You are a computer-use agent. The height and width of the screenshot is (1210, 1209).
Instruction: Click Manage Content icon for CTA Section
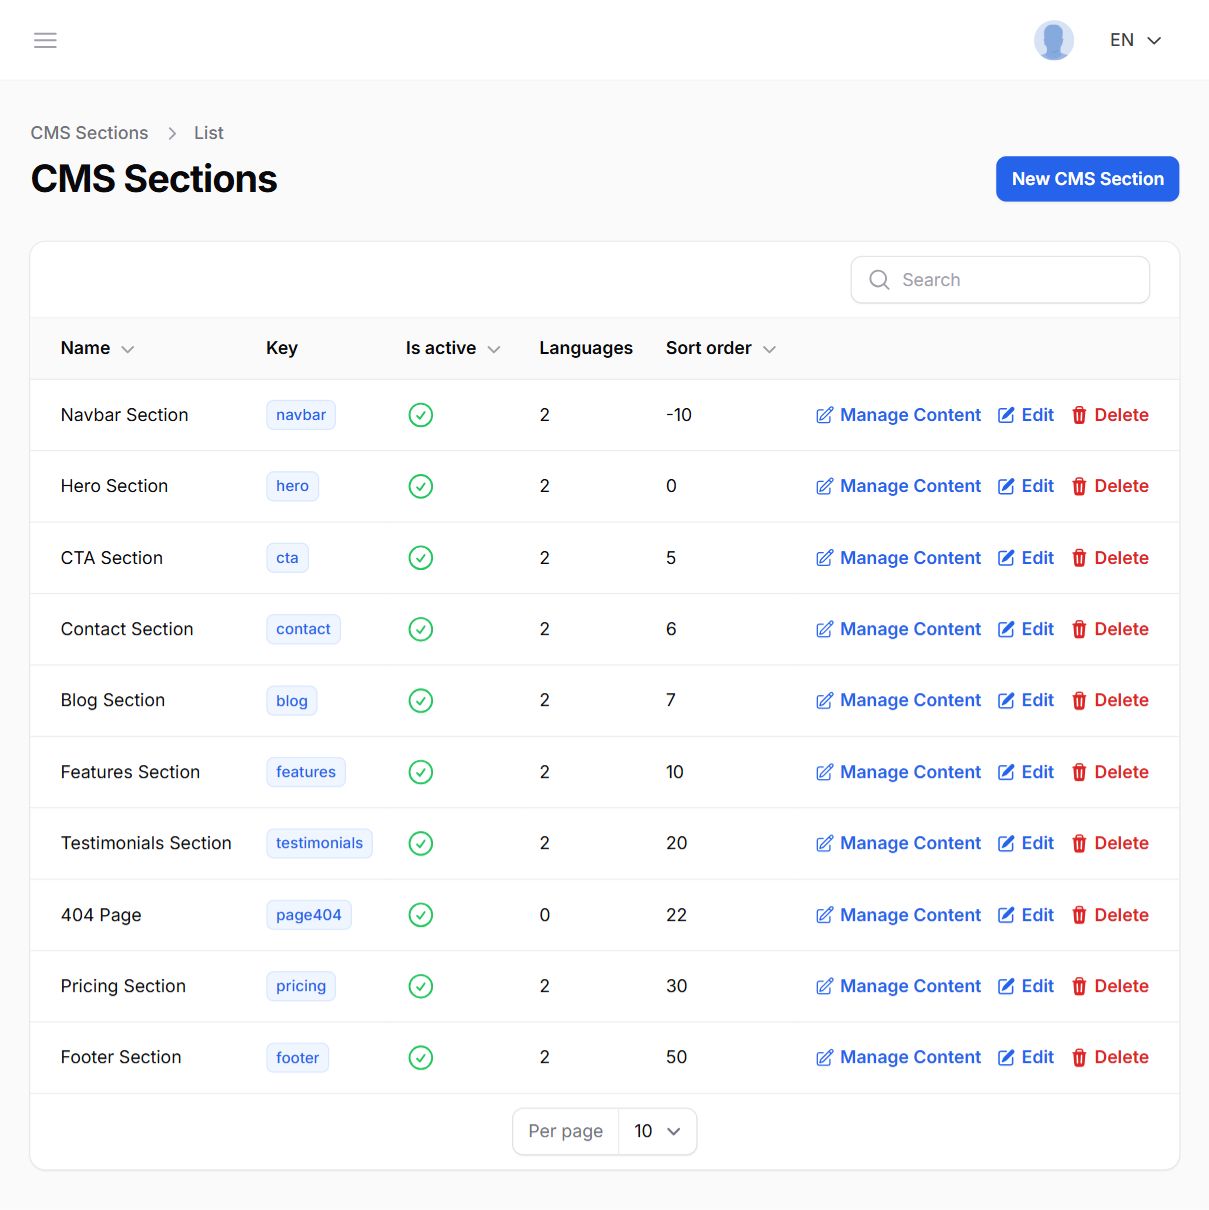tap(824, 558)
